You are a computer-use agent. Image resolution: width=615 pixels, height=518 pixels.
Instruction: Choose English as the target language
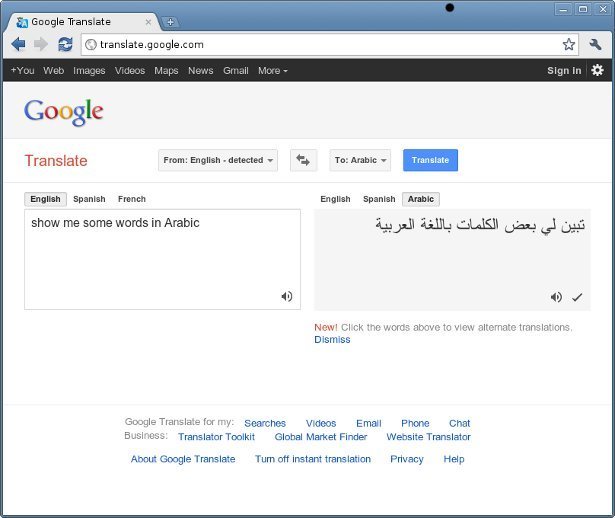click(x=335, y=199)
